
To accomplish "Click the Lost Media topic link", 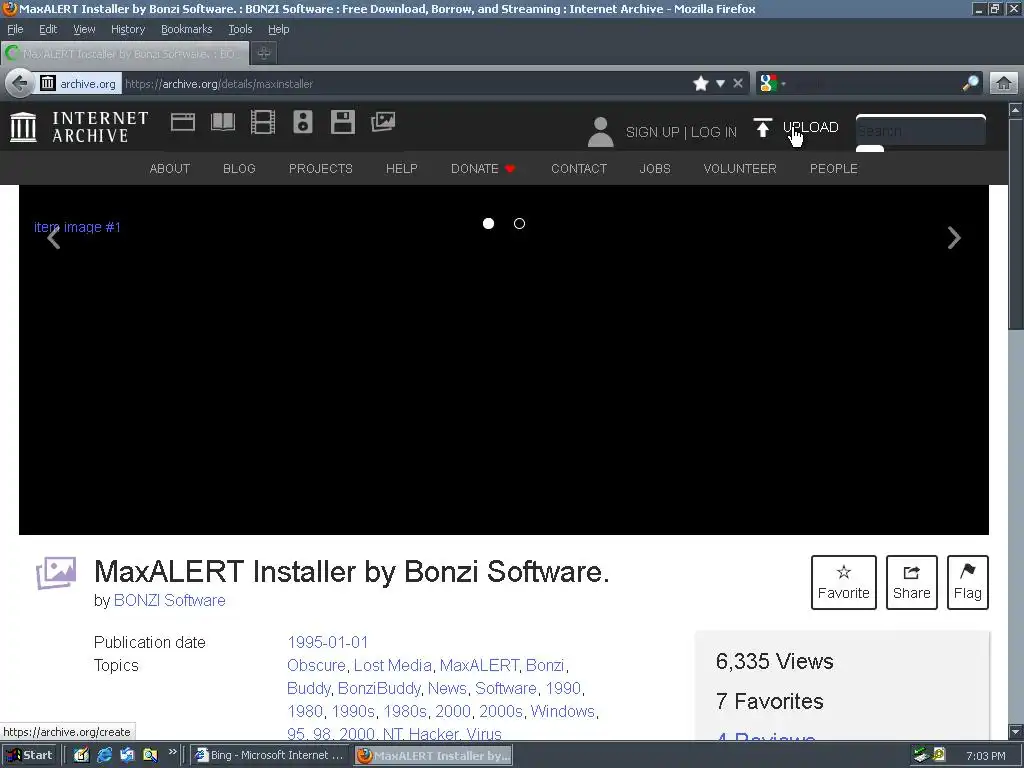I will pyautogui.click(x=392, y=665).
